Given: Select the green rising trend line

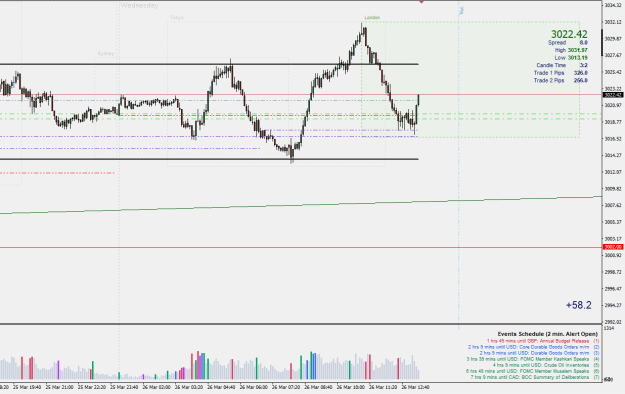Looking at the screenshot, I should 301,205.
